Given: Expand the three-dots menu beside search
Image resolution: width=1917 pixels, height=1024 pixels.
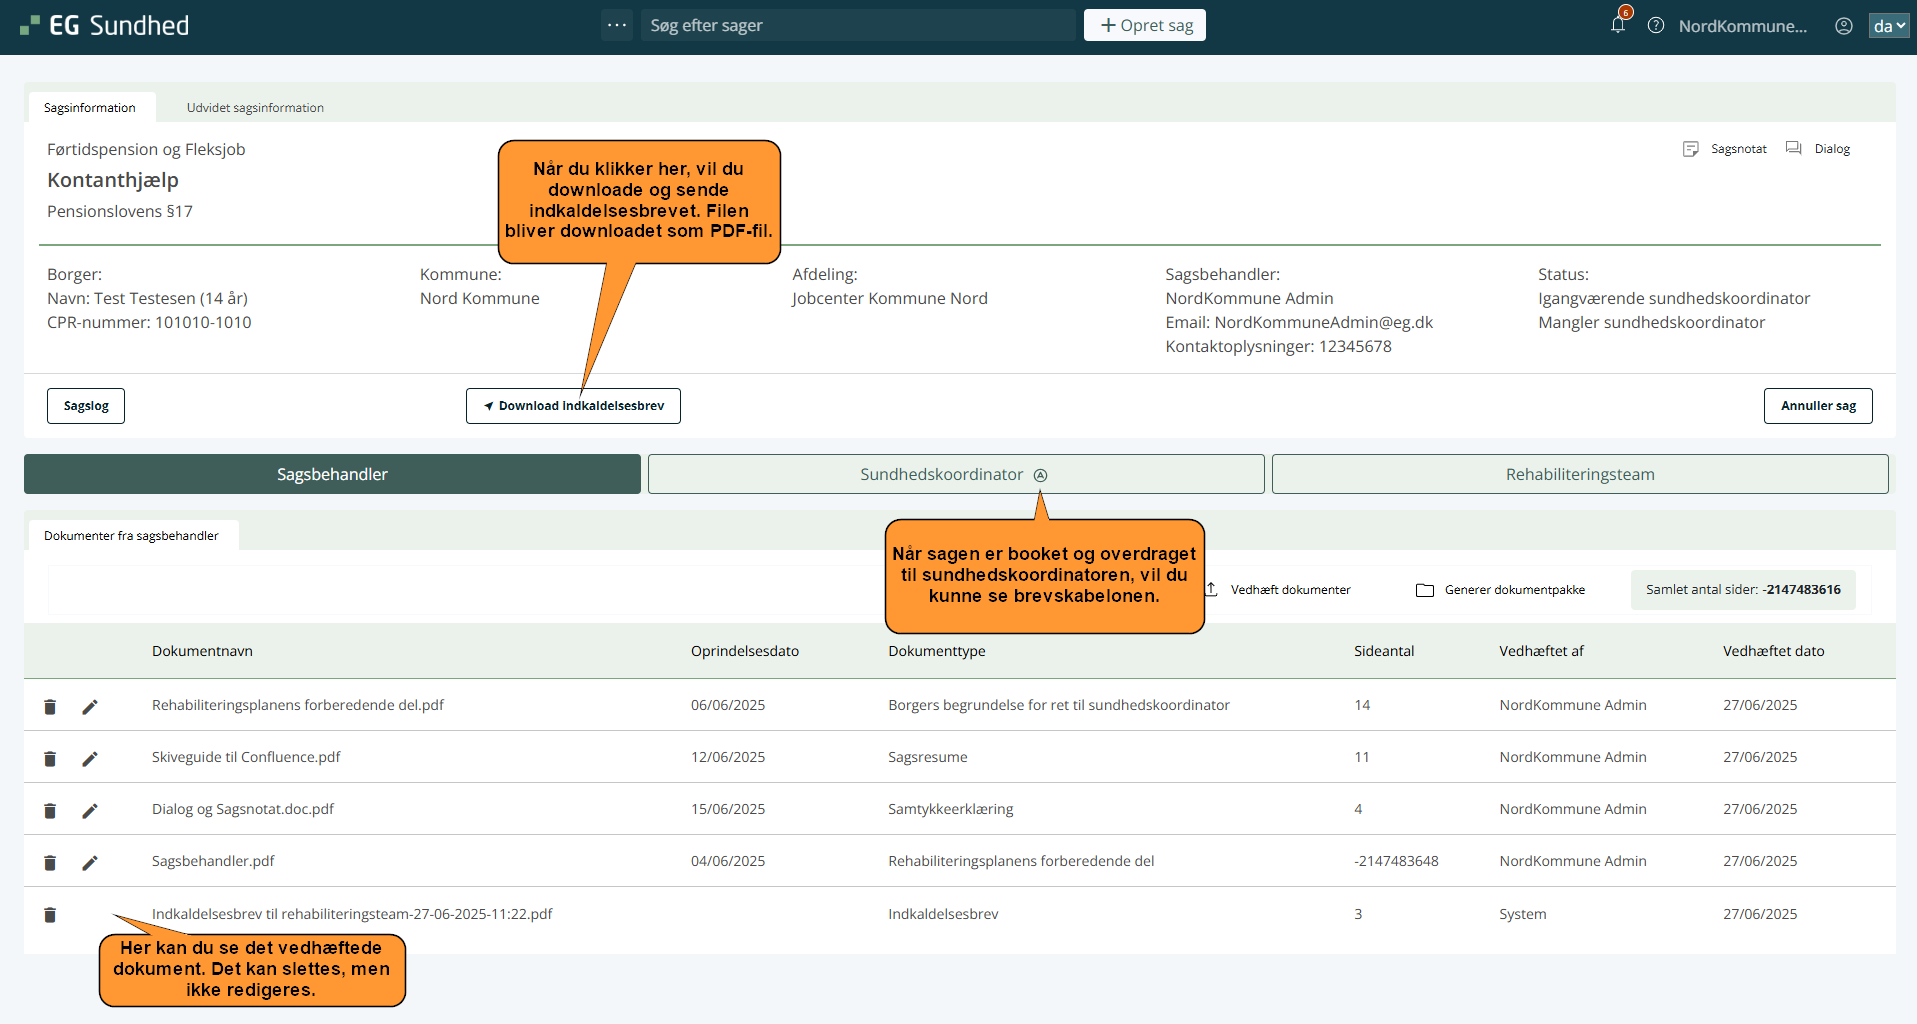Looking at the screenshot, I should [617, 25].
